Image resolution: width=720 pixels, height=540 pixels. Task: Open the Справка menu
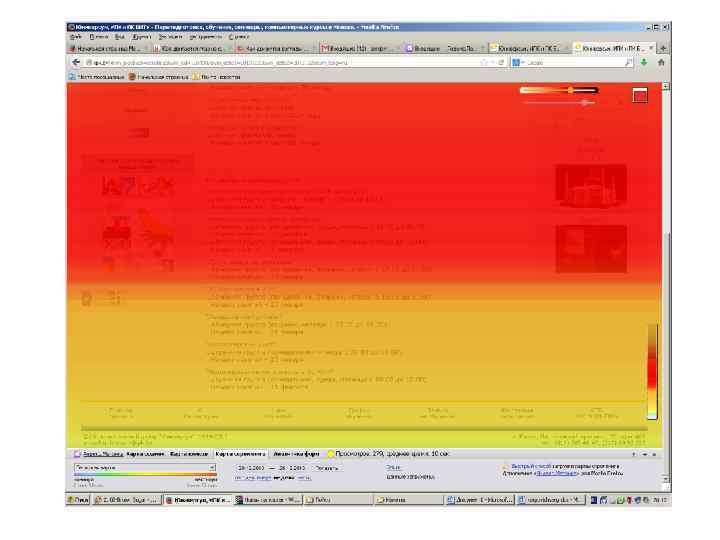coord(238,37)
